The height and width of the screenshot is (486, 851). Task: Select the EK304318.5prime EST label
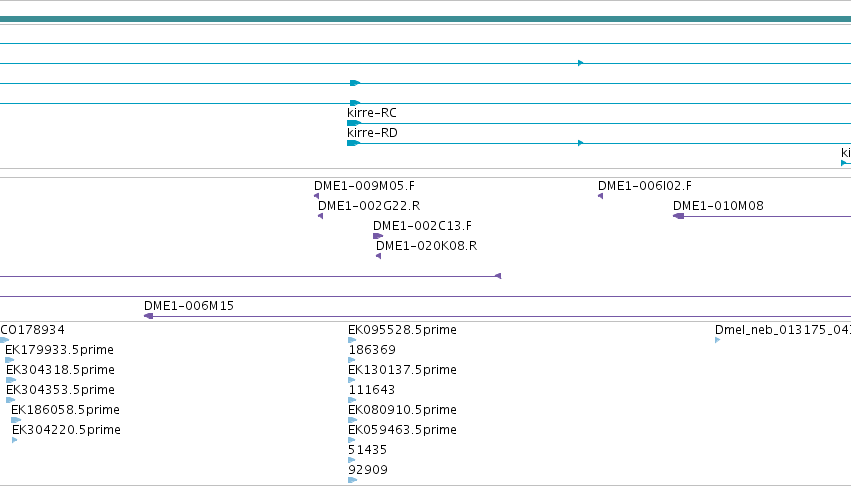60,370
